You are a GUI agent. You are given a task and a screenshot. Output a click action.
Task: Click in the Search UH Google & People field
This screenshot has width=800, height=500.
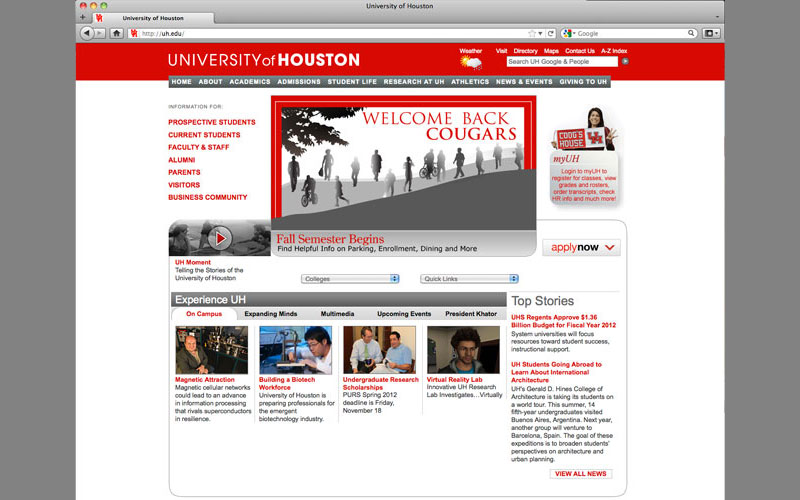pos(562,61)
